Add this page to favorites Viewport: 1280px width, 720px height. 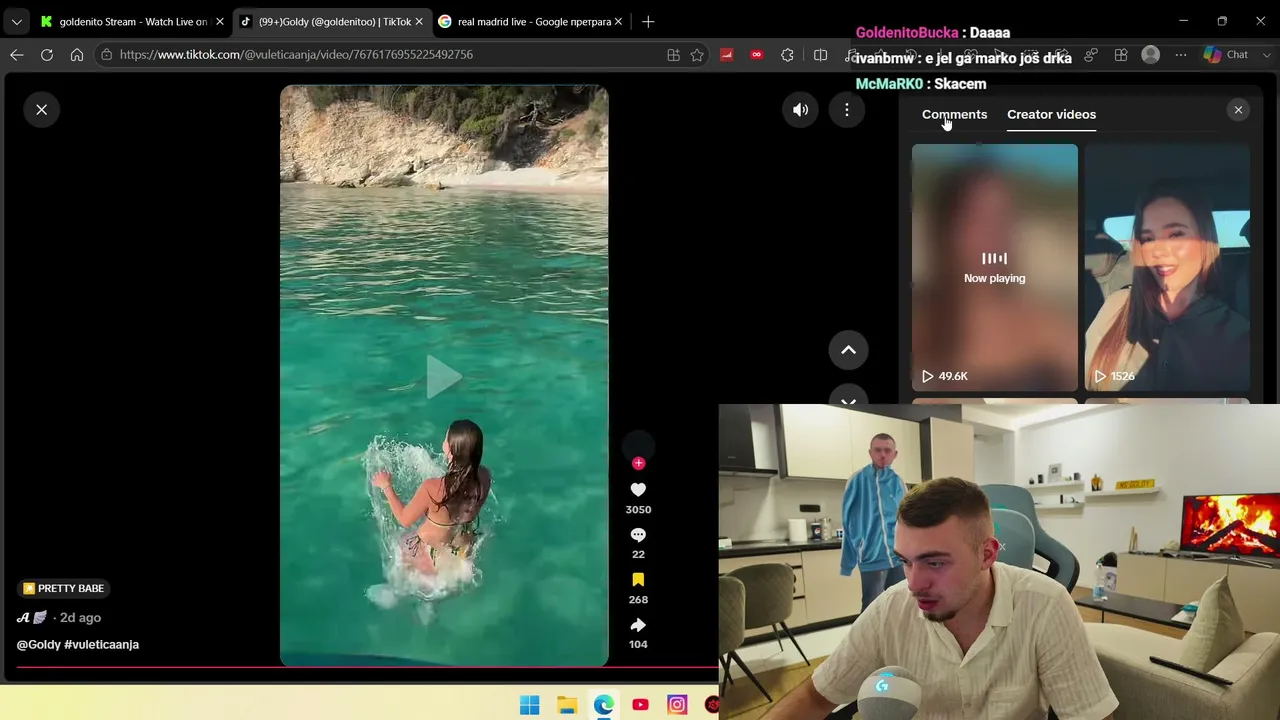[697, 55]
